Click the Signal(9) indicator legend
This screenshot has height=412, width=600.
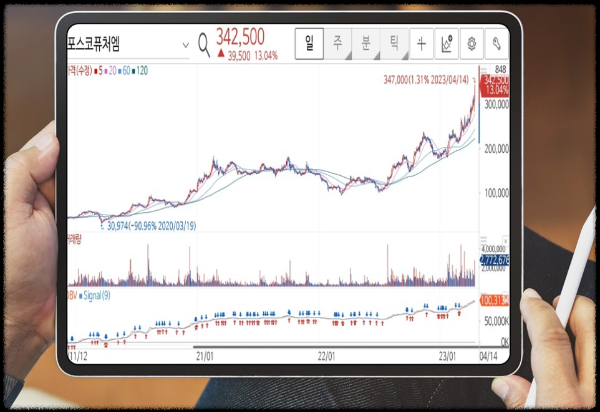click(95, 295)
